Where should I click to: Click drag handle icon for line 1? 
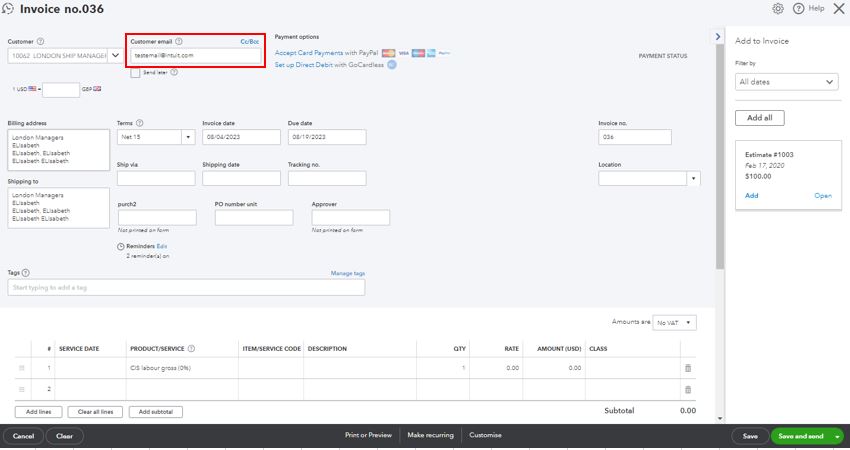(x=22, y=368)
